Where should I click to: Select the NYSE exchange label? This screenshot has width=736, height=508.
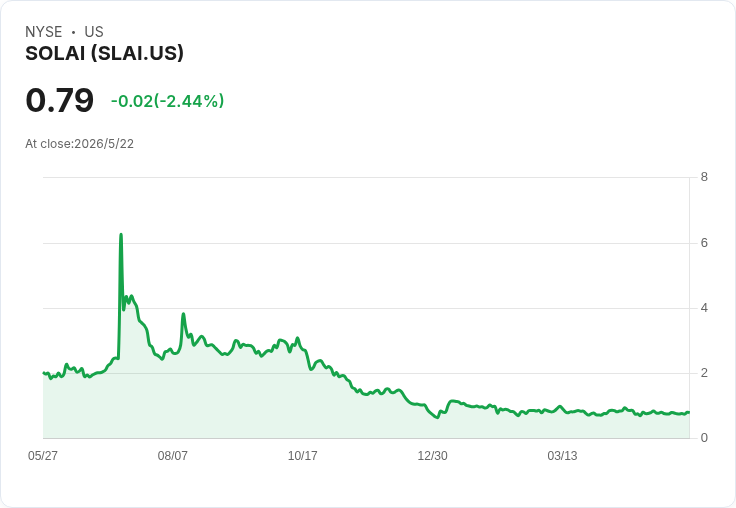[44, 32]
